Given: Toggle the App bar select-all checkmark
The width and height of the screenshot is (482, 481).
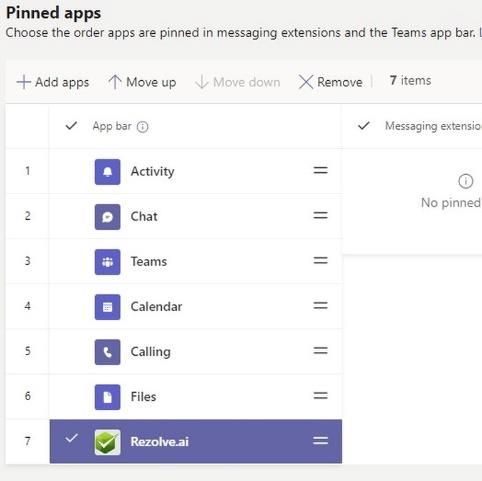Looking at the screenshot, I should [x=71, y=126].
